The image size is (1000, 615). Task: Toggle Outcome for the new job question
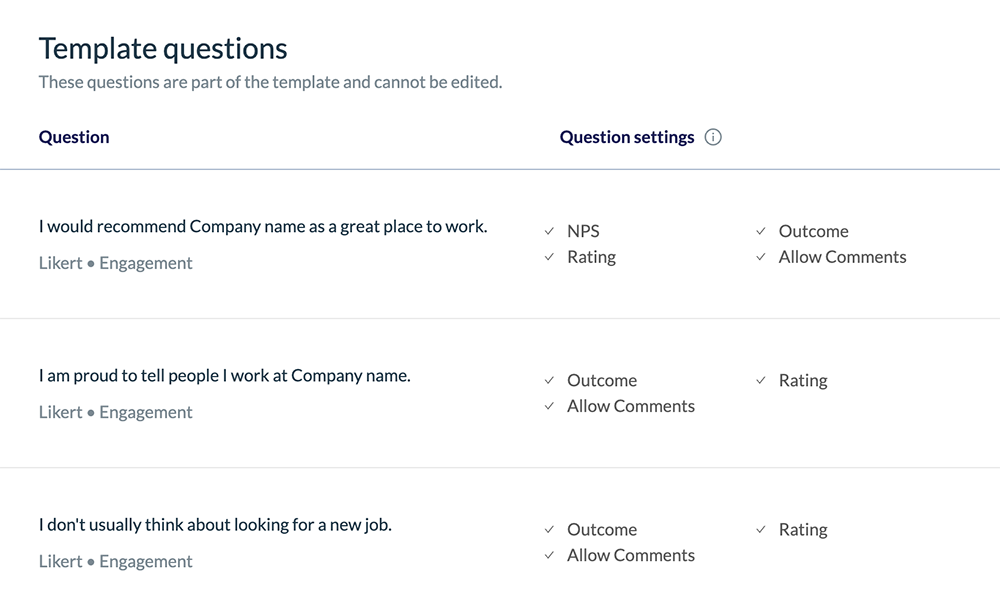(x=549, y=530)
